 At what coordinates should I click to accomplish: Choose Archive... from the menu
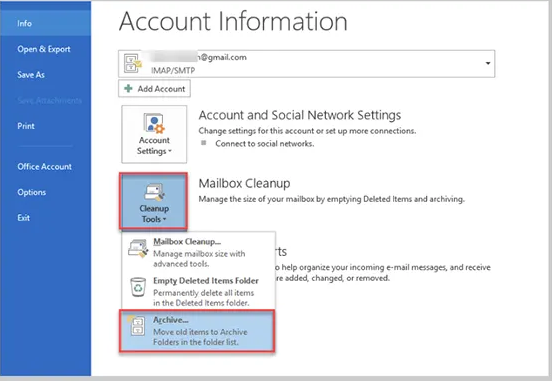(x=197, y=331)
